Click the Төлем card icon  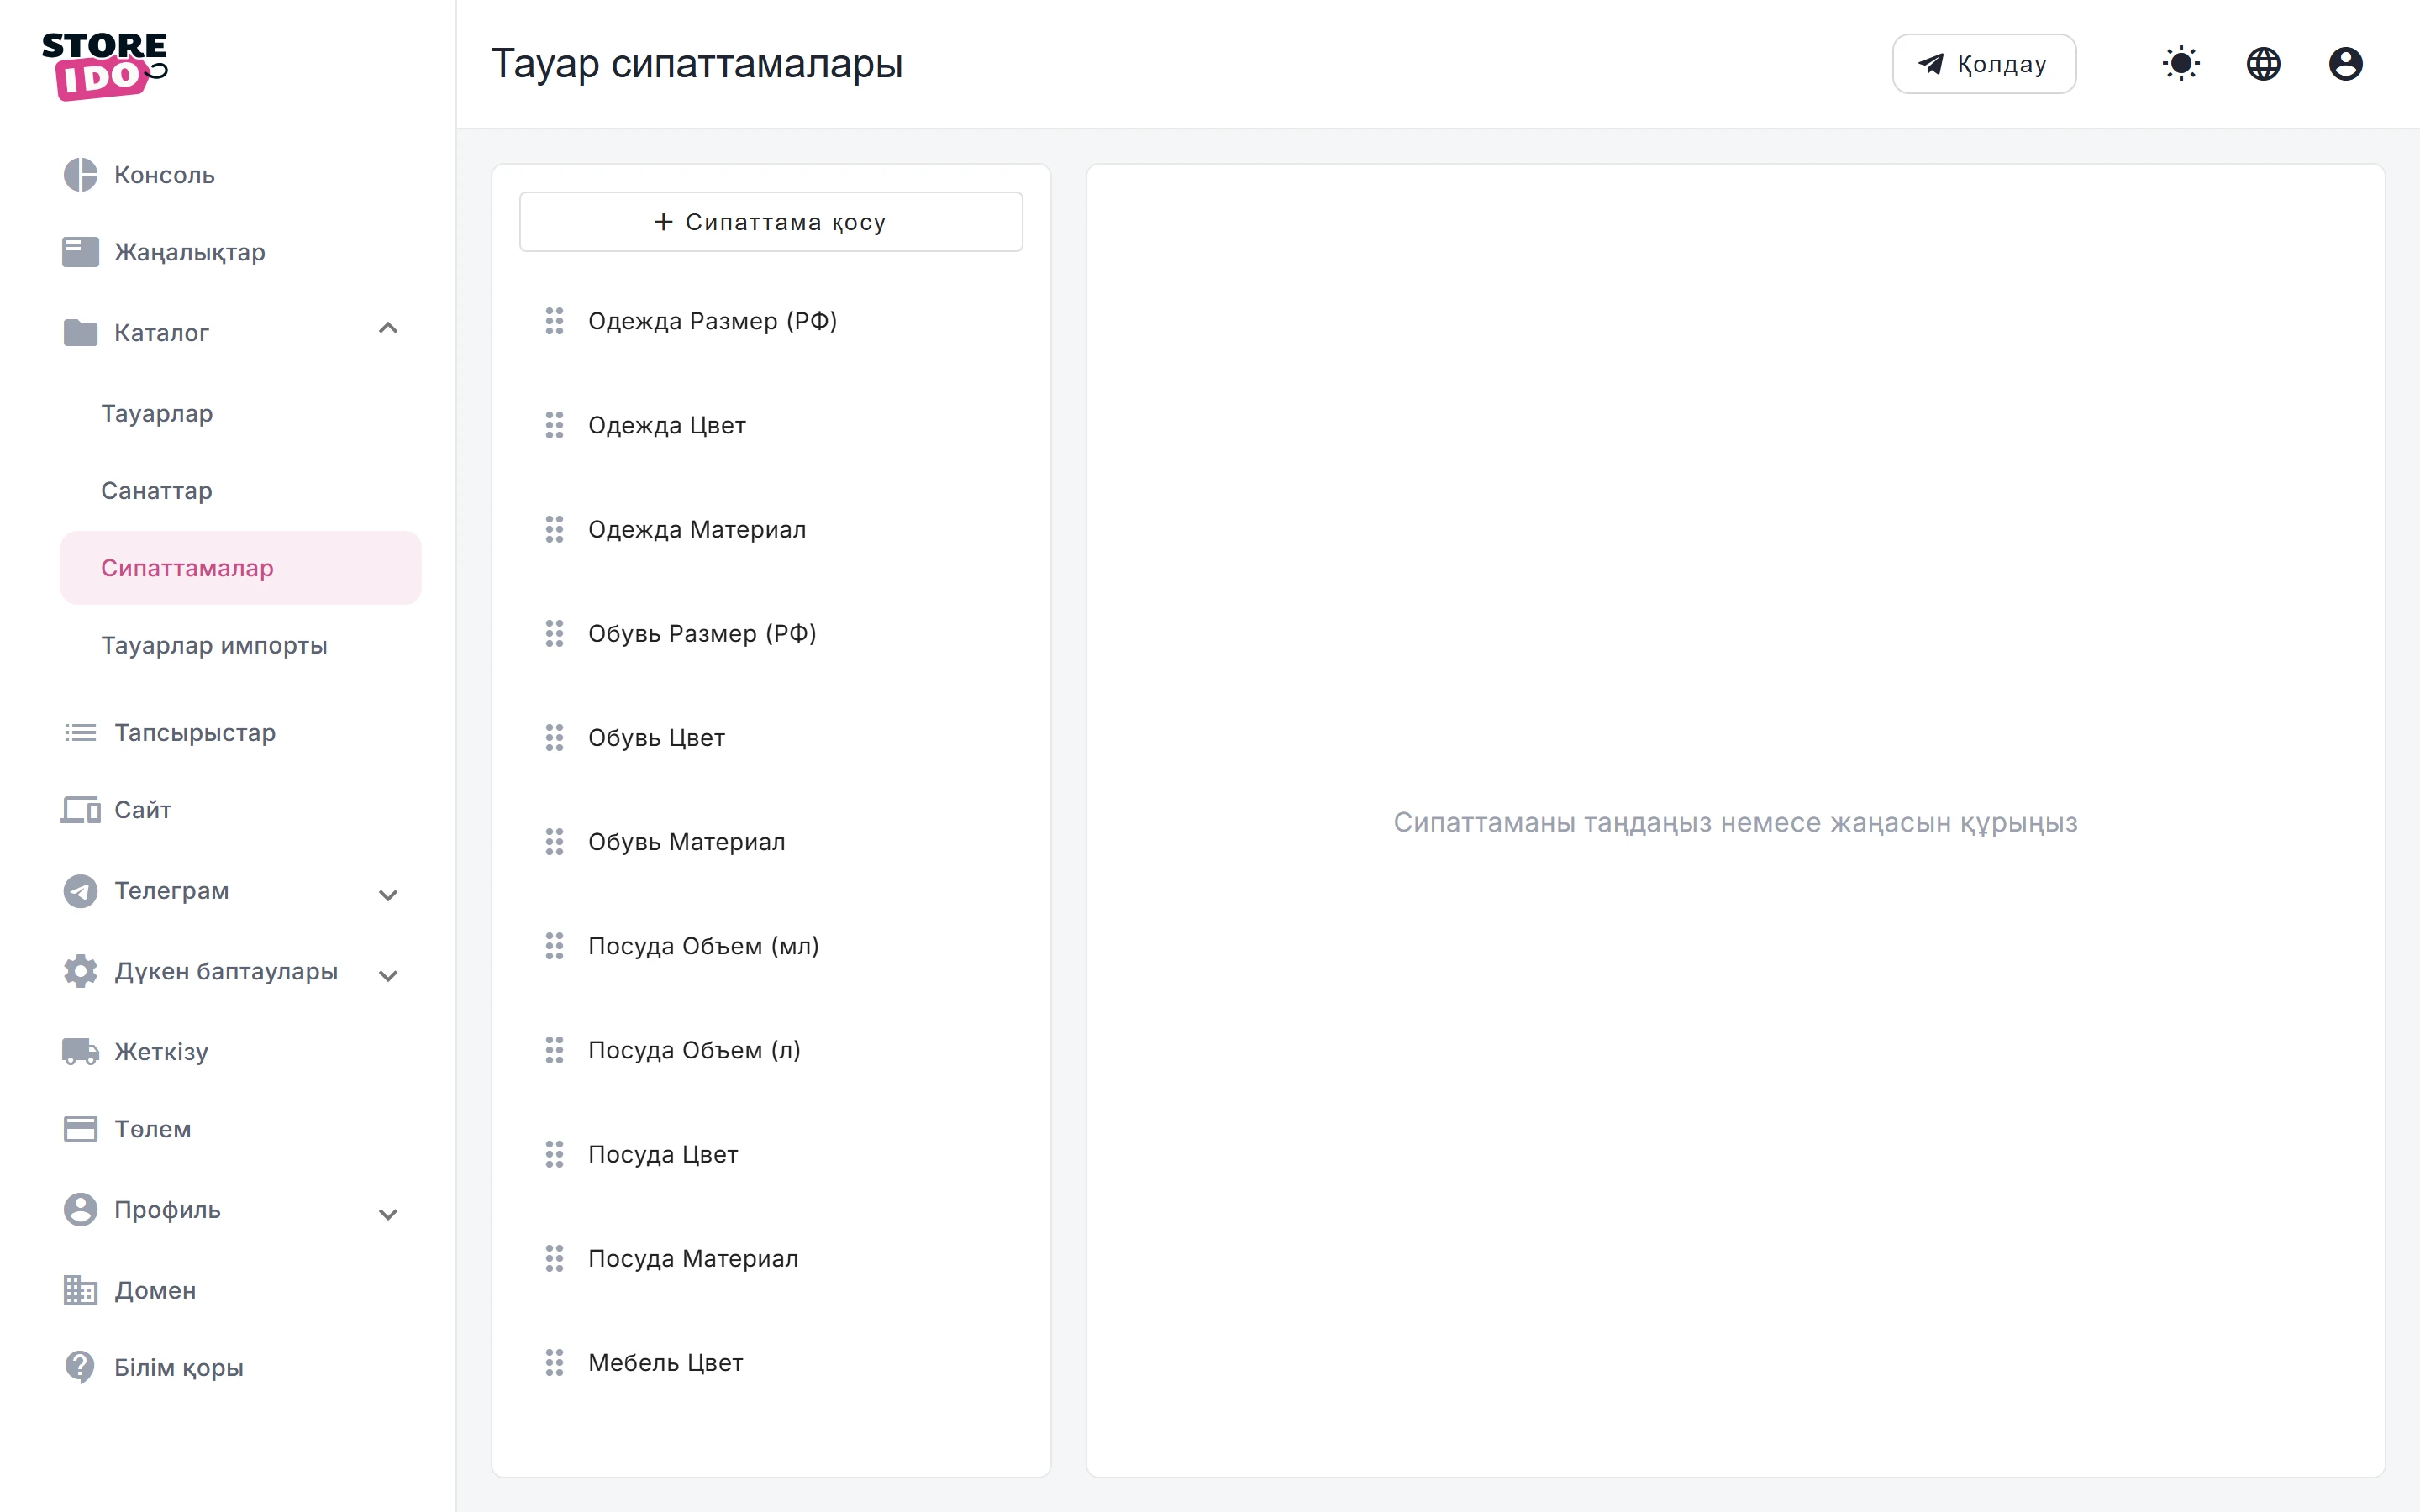point(80,1129)
